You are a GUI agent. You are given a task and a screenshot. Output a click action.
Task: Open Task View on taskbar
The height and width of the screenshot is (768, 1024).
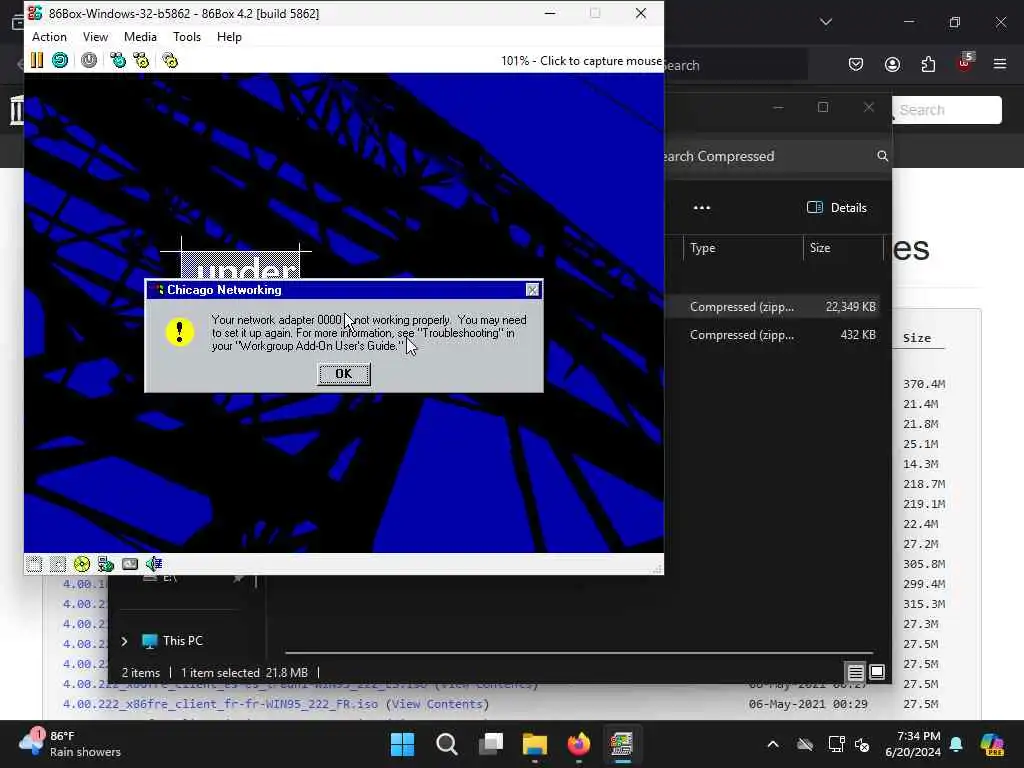(x=490, y=744)
